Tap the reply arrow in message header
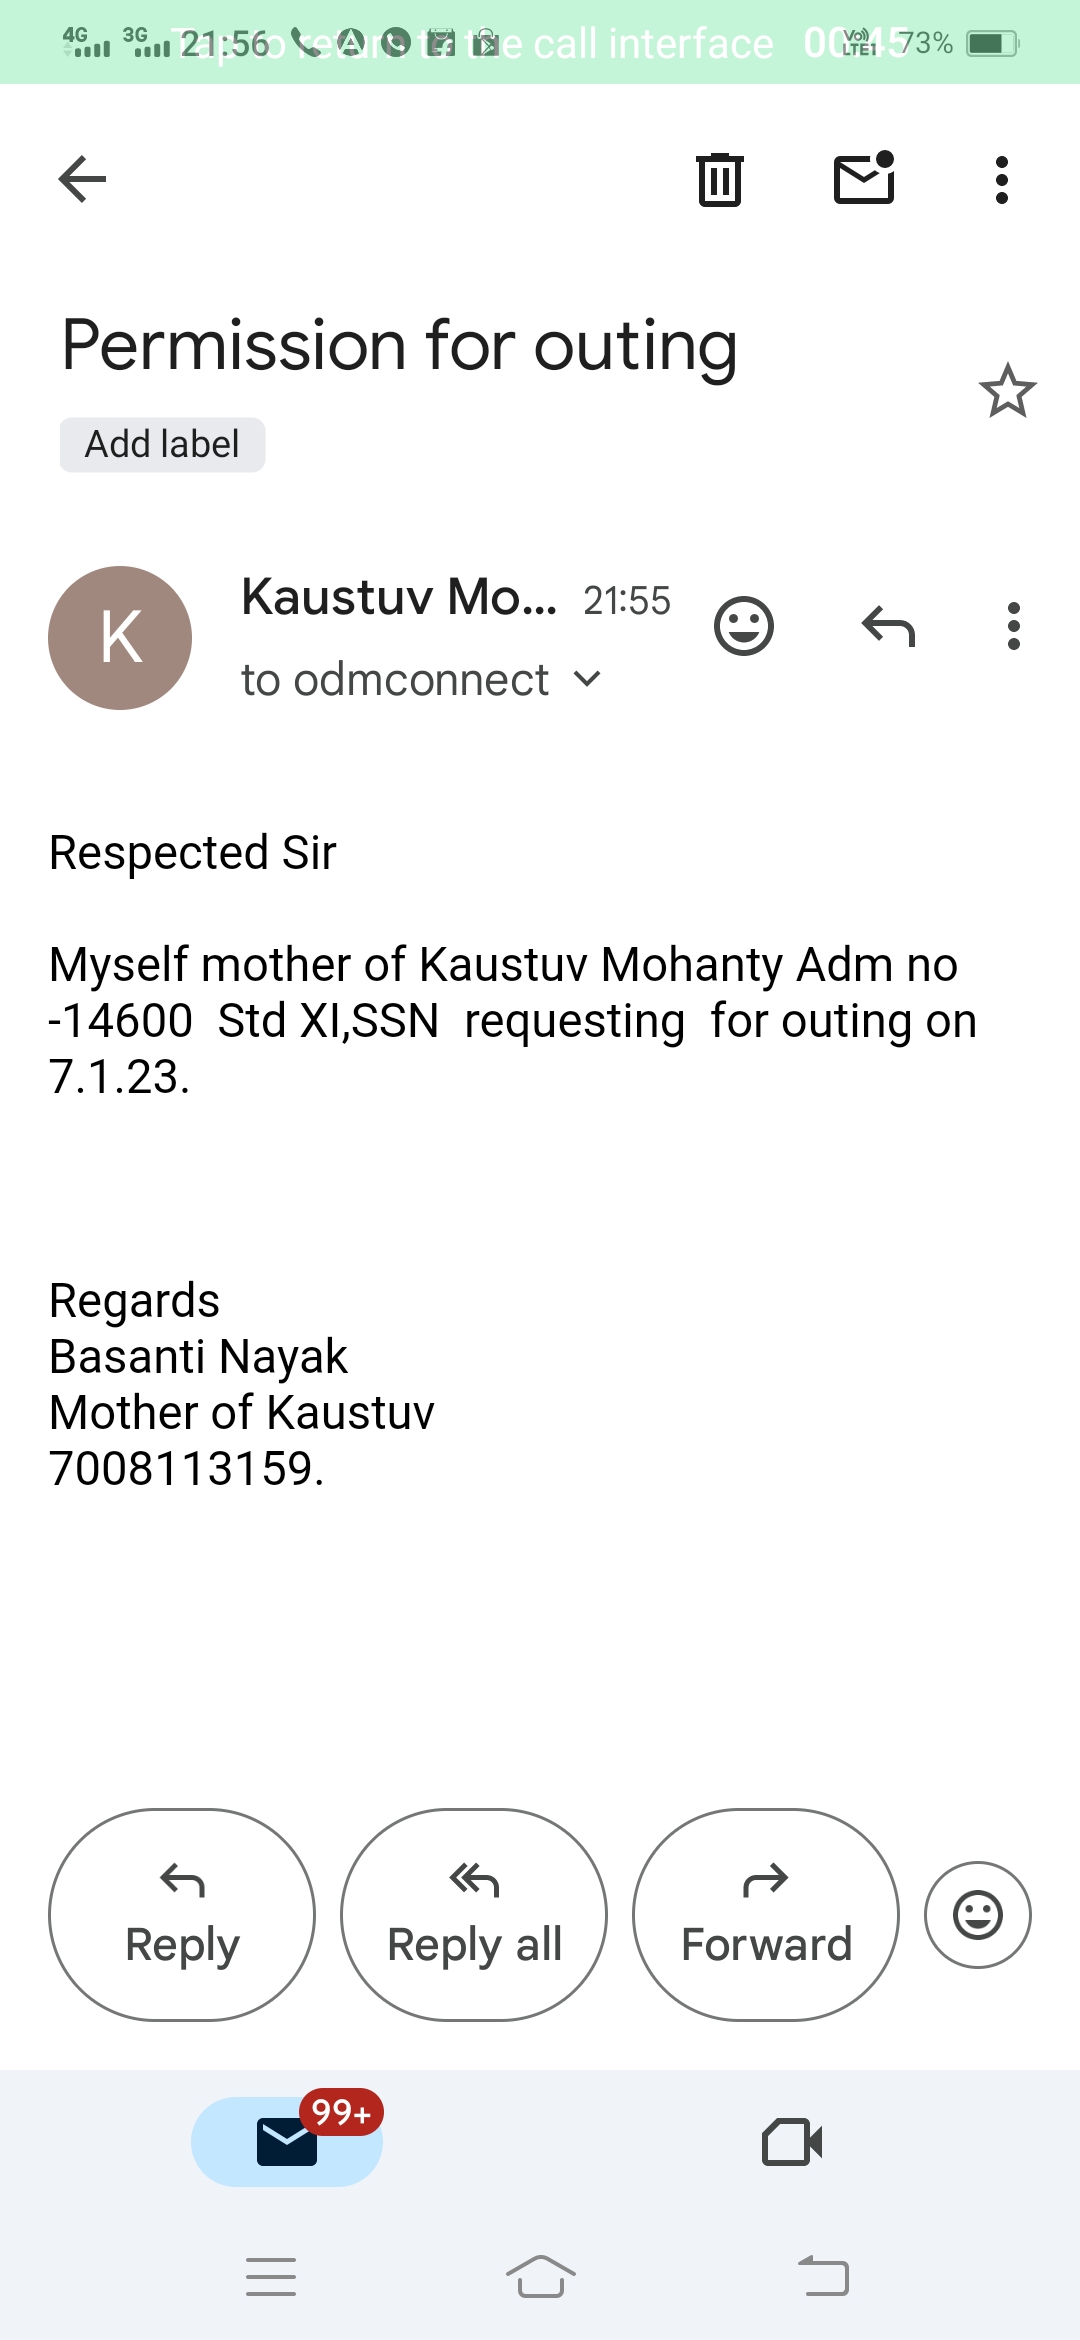The height and width of the screenshot is (2340, 1080). 888,627
